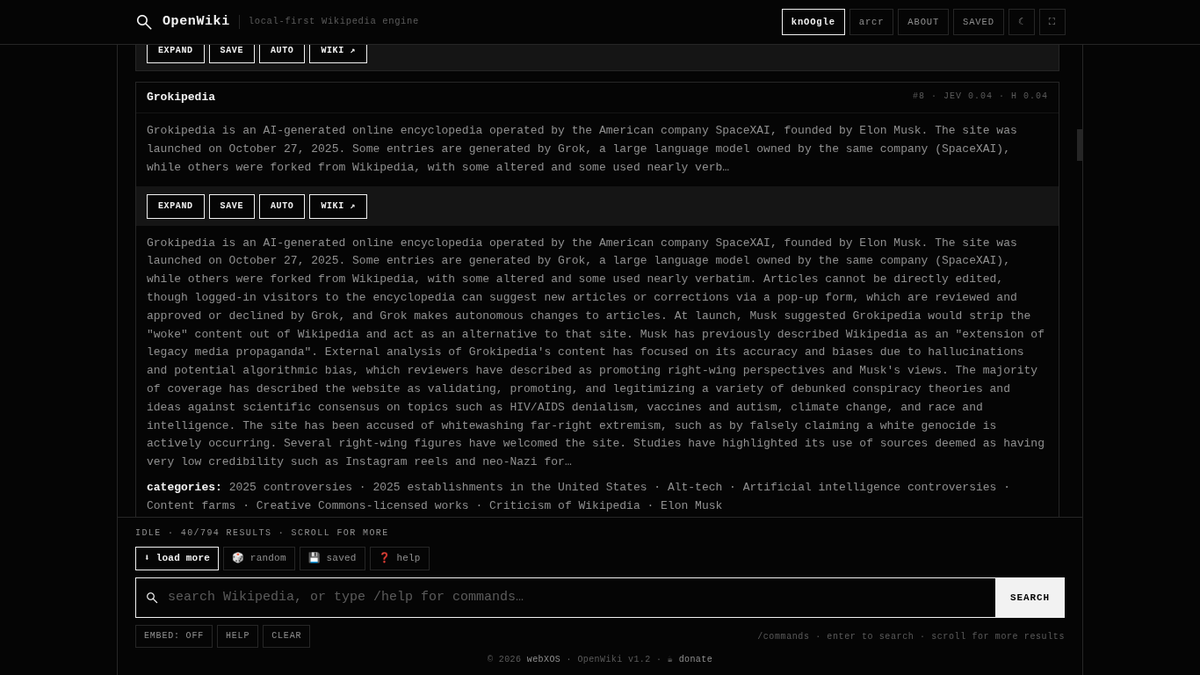Open ABOUT in the header
The width and height of the screenshot is (1200, 675).
[x=923, y=22]
